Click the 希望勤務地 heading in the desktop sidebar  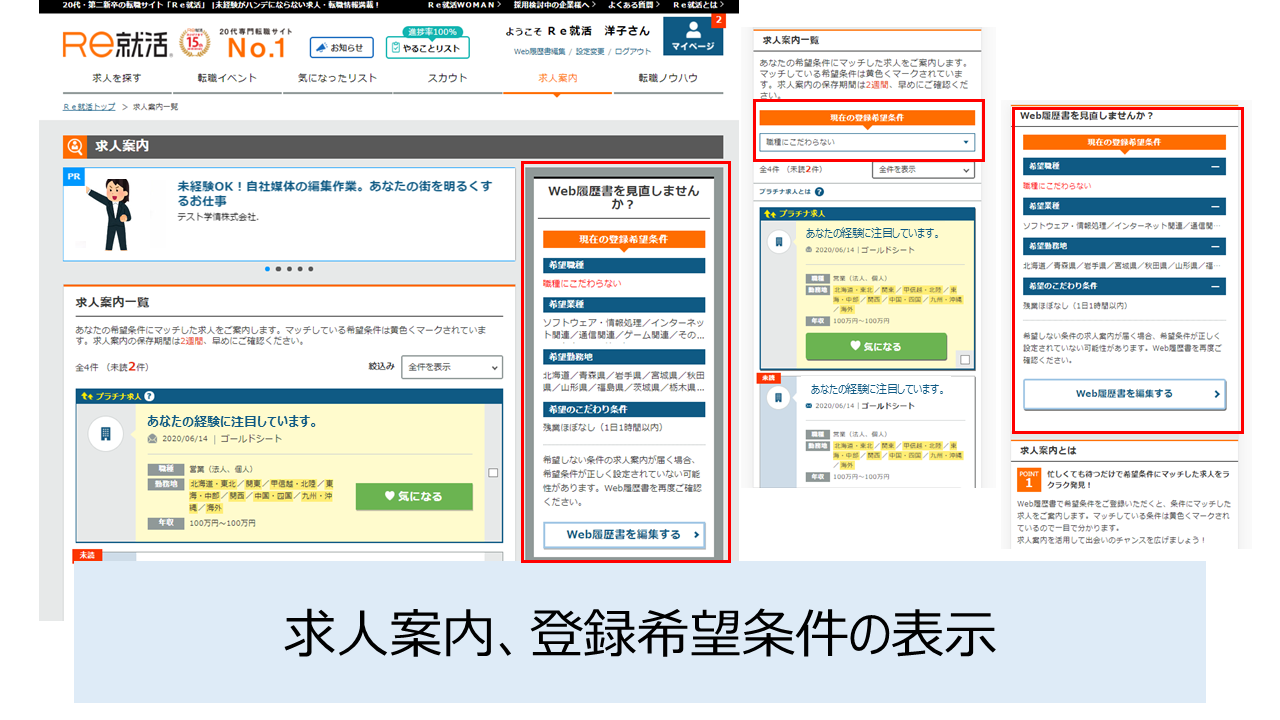624,356
